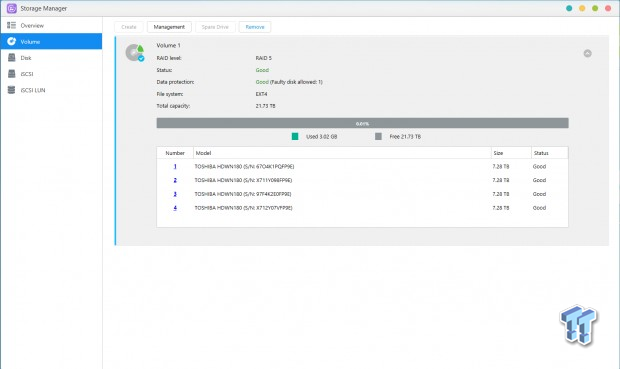Select the TOSHIBA HDWN180 model in row 3
The height and width of the screenshot is (369, 620).
243,194
